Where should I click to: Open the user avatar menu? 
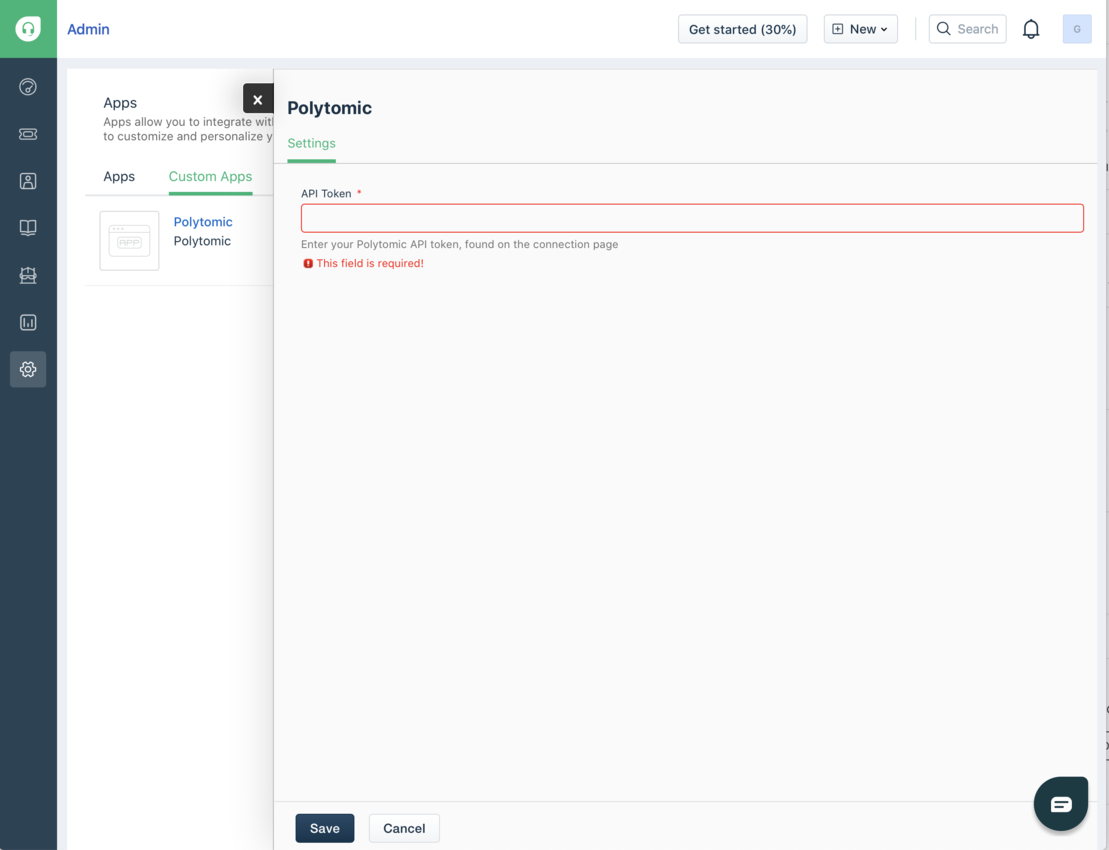[1077, 29]
